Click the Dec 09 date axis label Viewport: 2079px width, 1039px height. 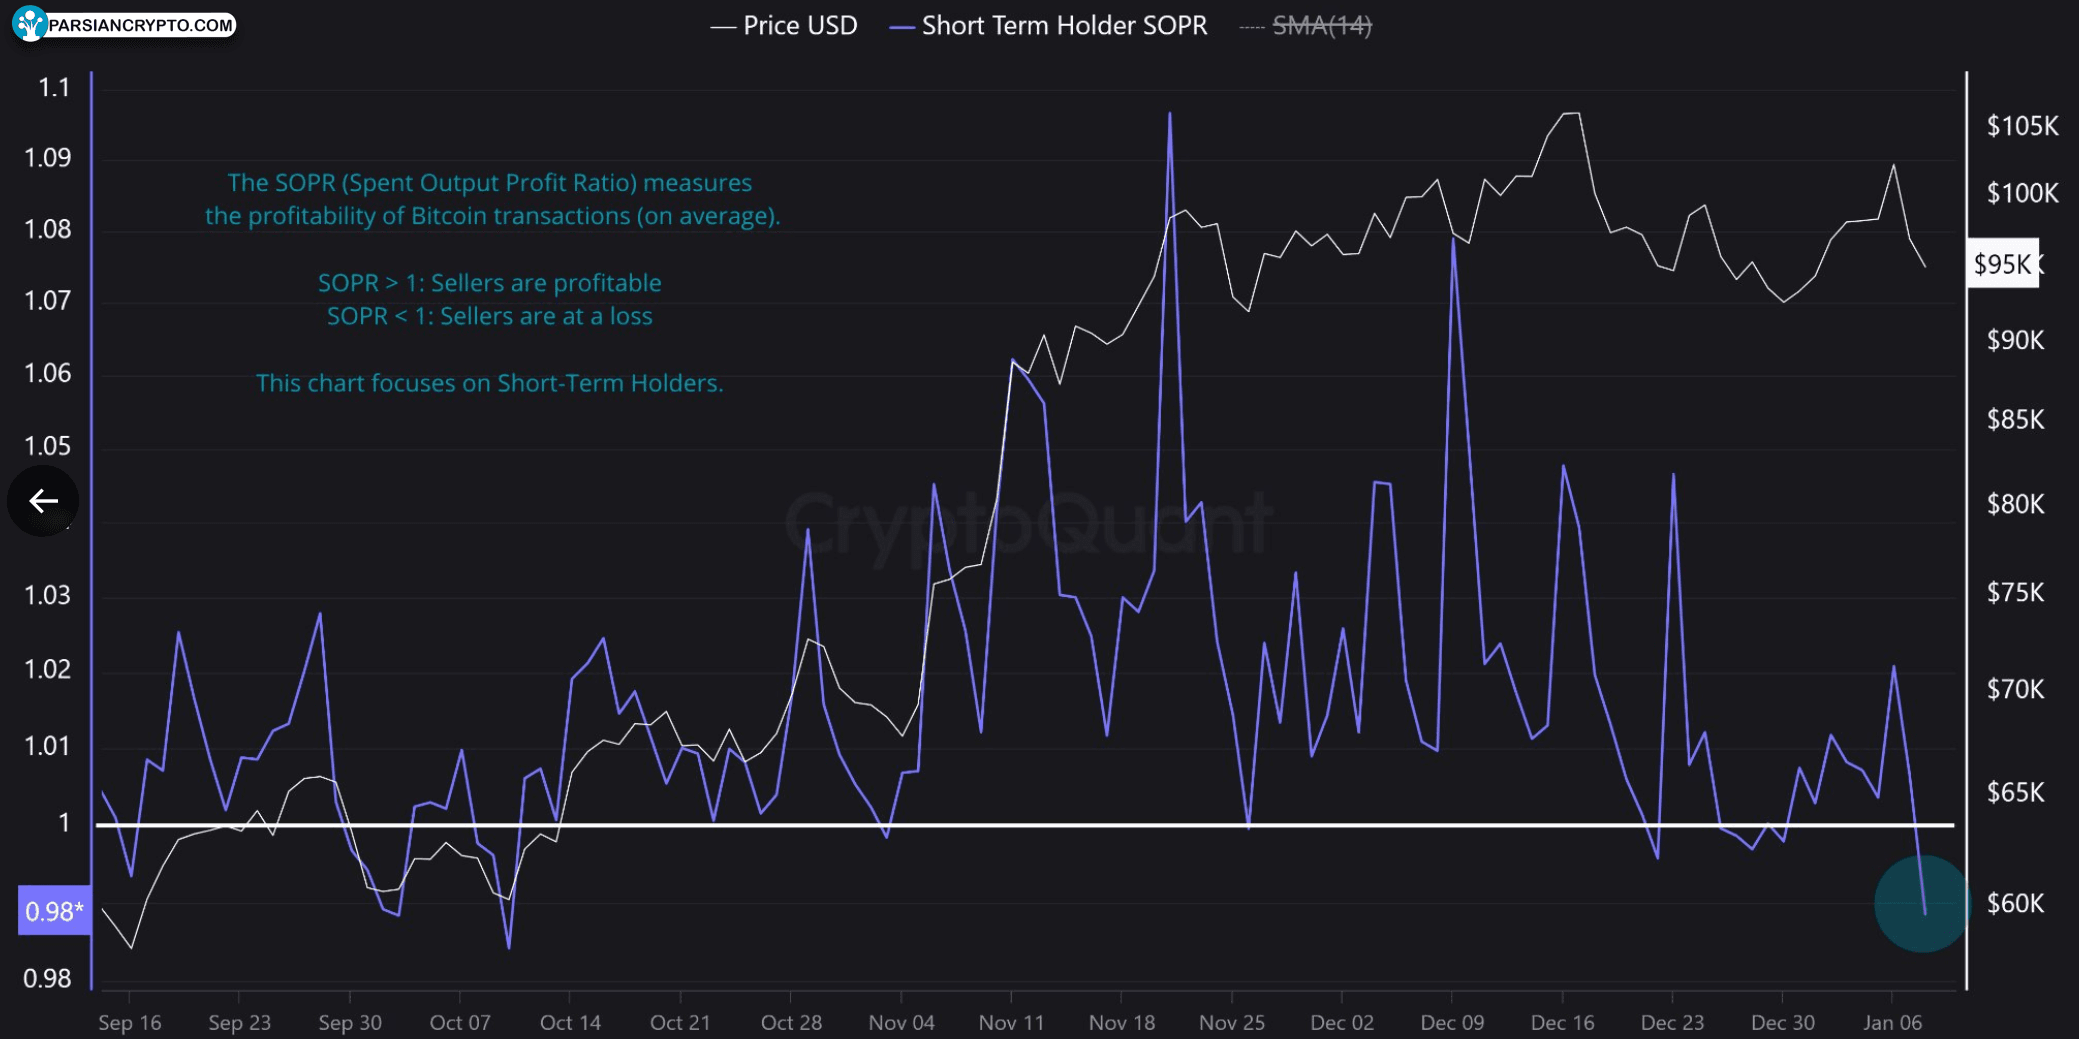click(1452, 1022)
